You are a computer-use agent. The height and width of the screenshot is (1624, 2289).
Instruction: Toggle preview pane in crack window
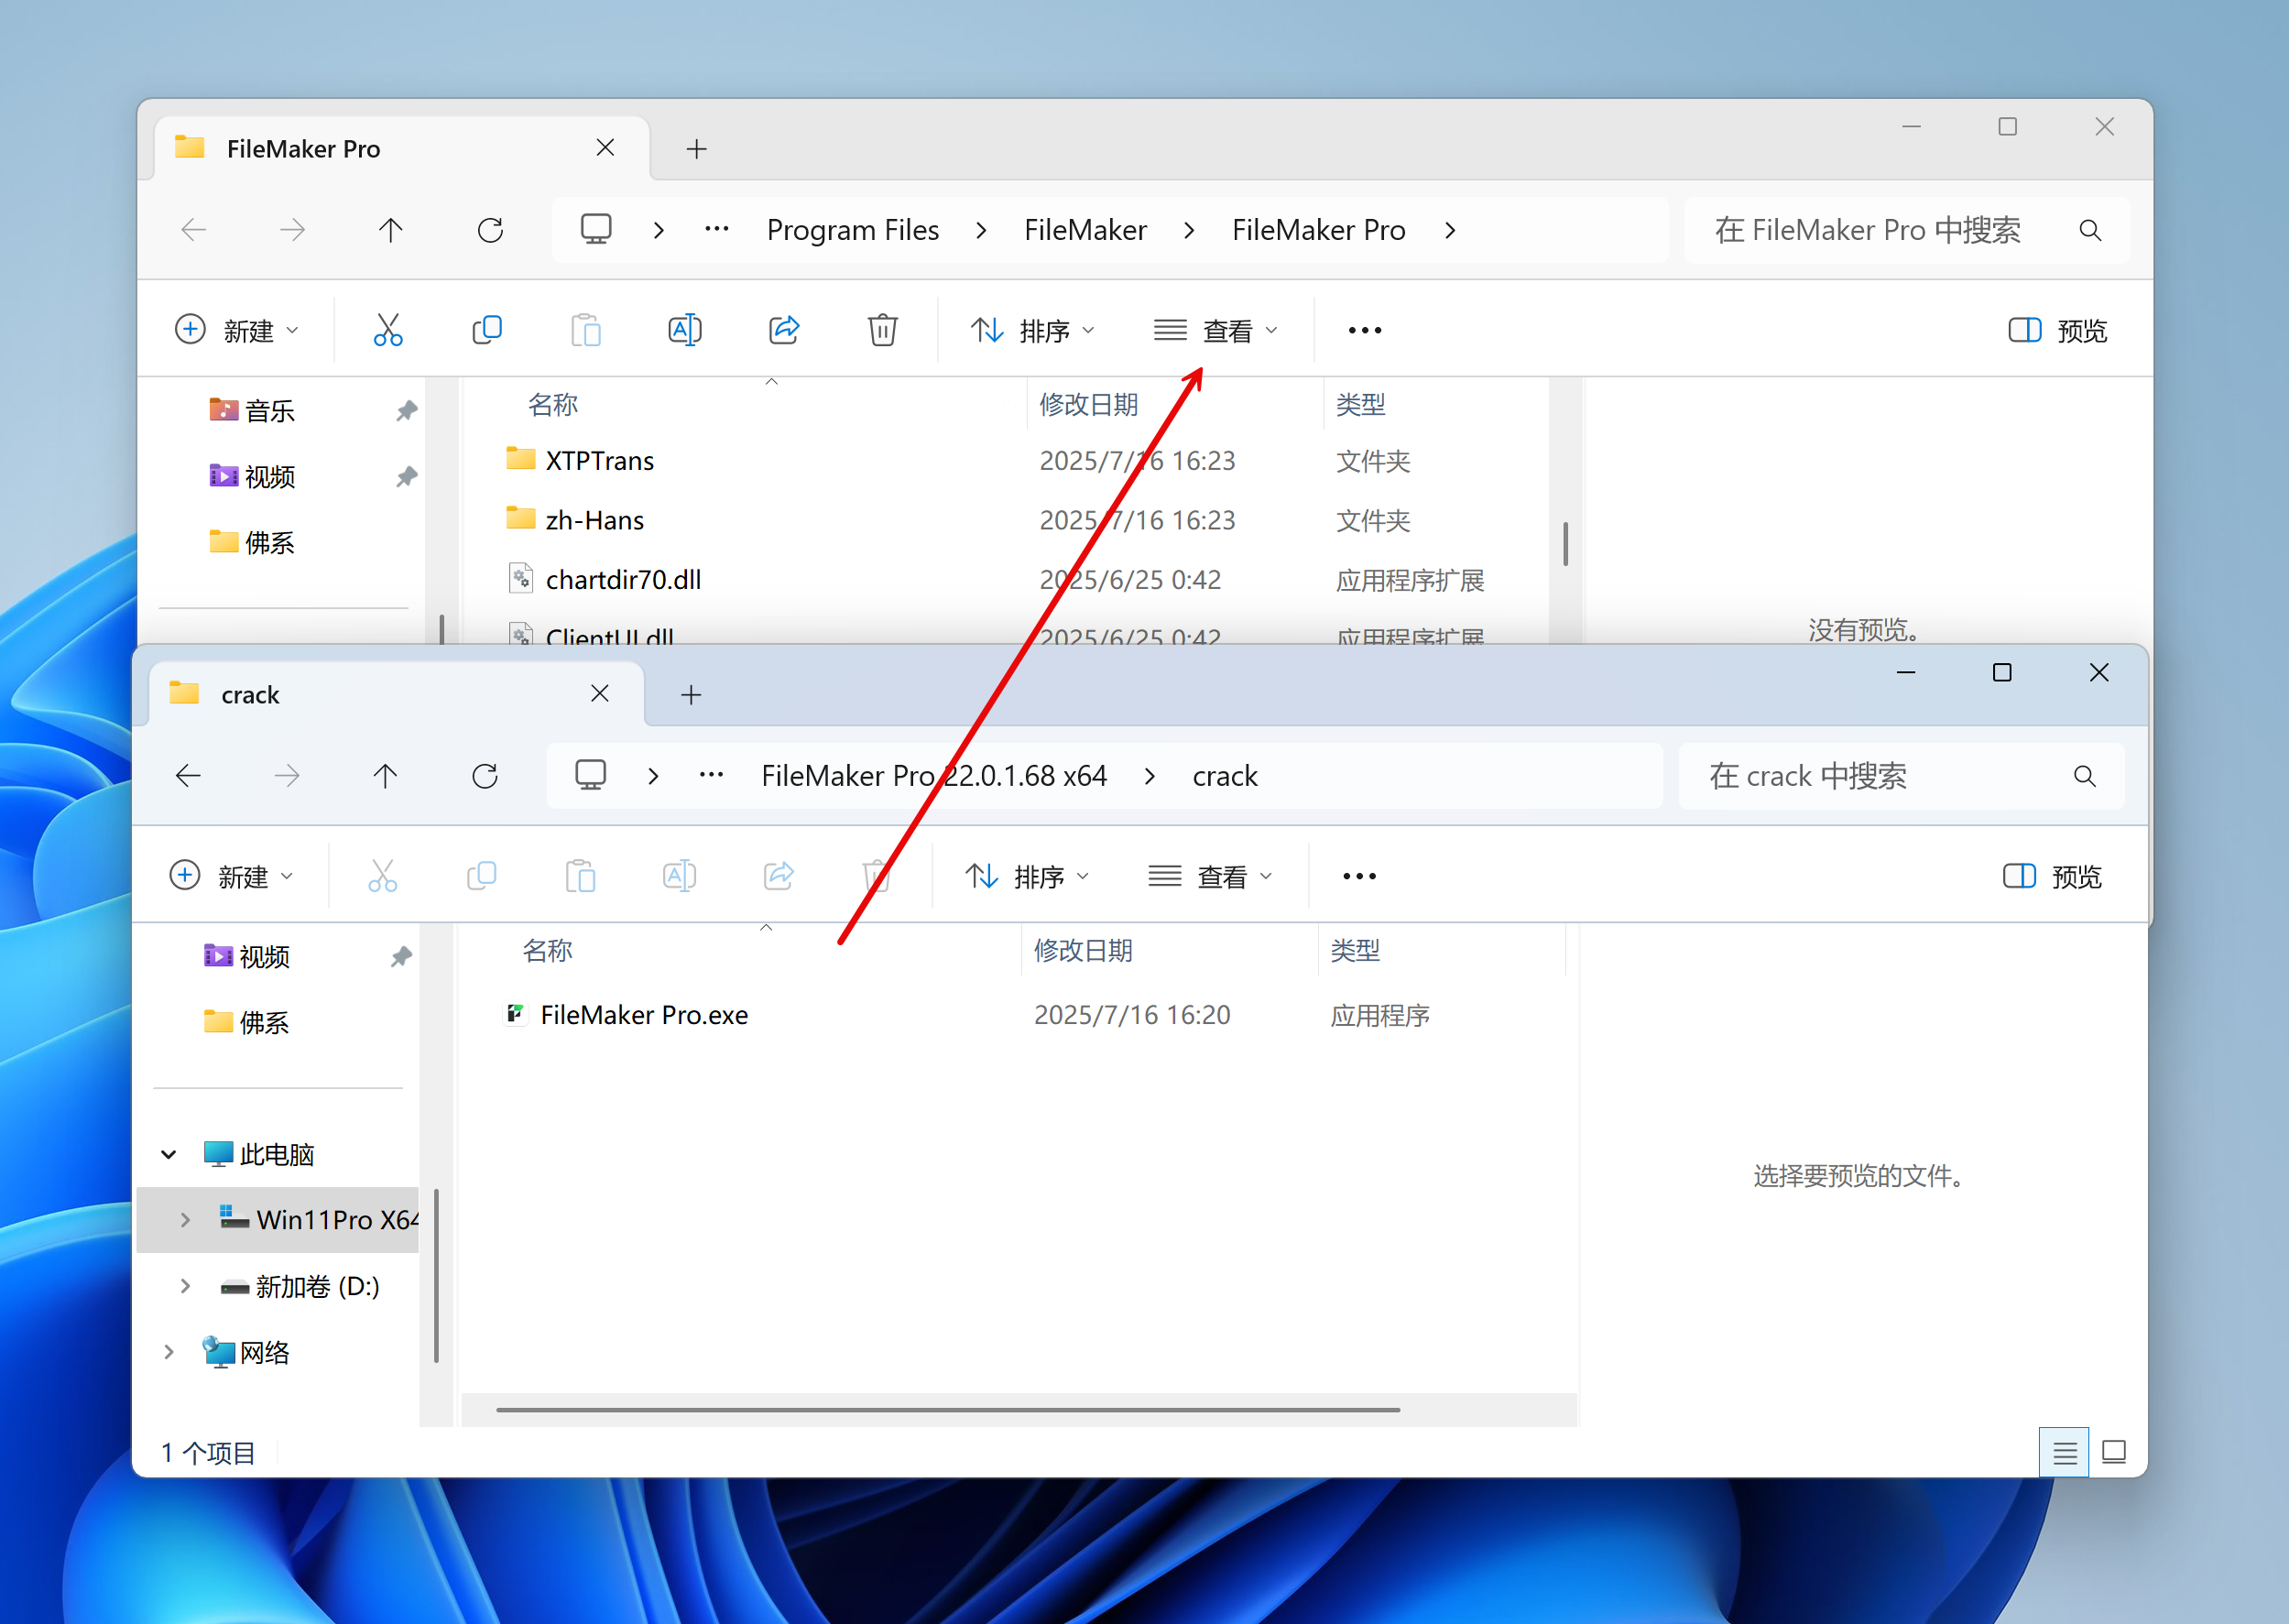[x=2052, y=876]
